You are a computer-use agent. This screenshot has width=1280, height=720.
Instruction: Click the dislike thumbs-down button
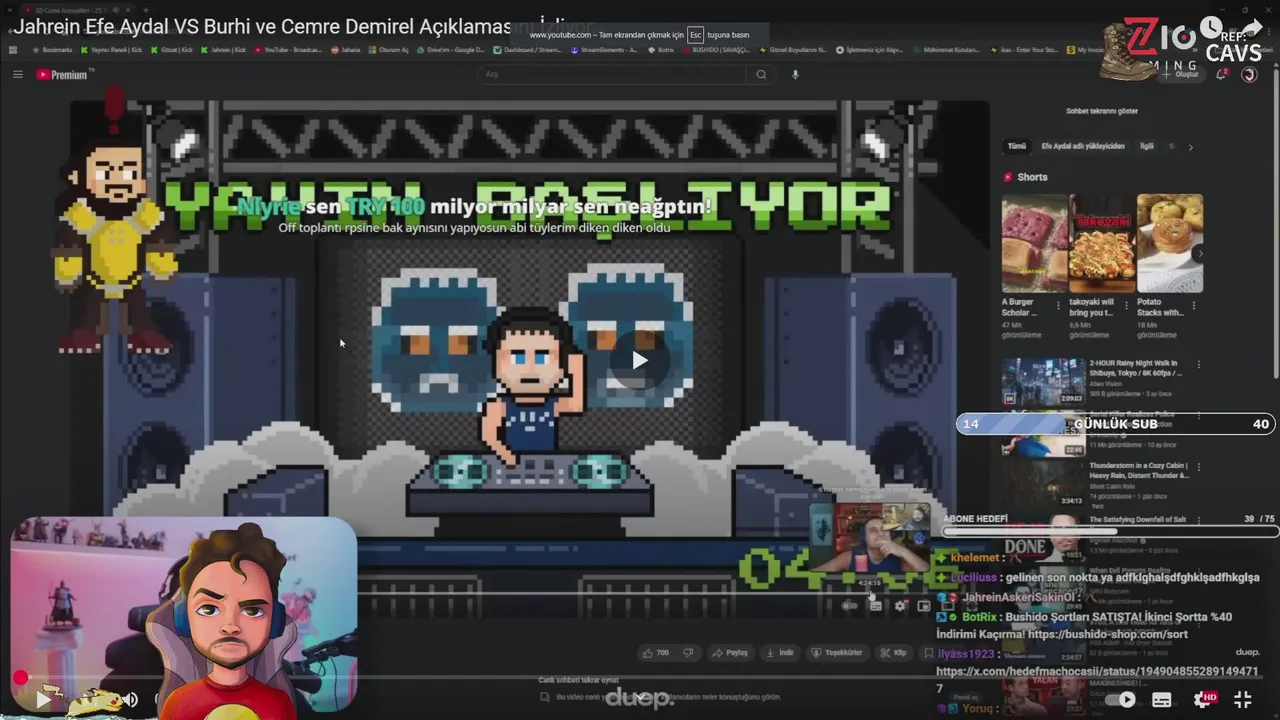(x=688, y=653)
